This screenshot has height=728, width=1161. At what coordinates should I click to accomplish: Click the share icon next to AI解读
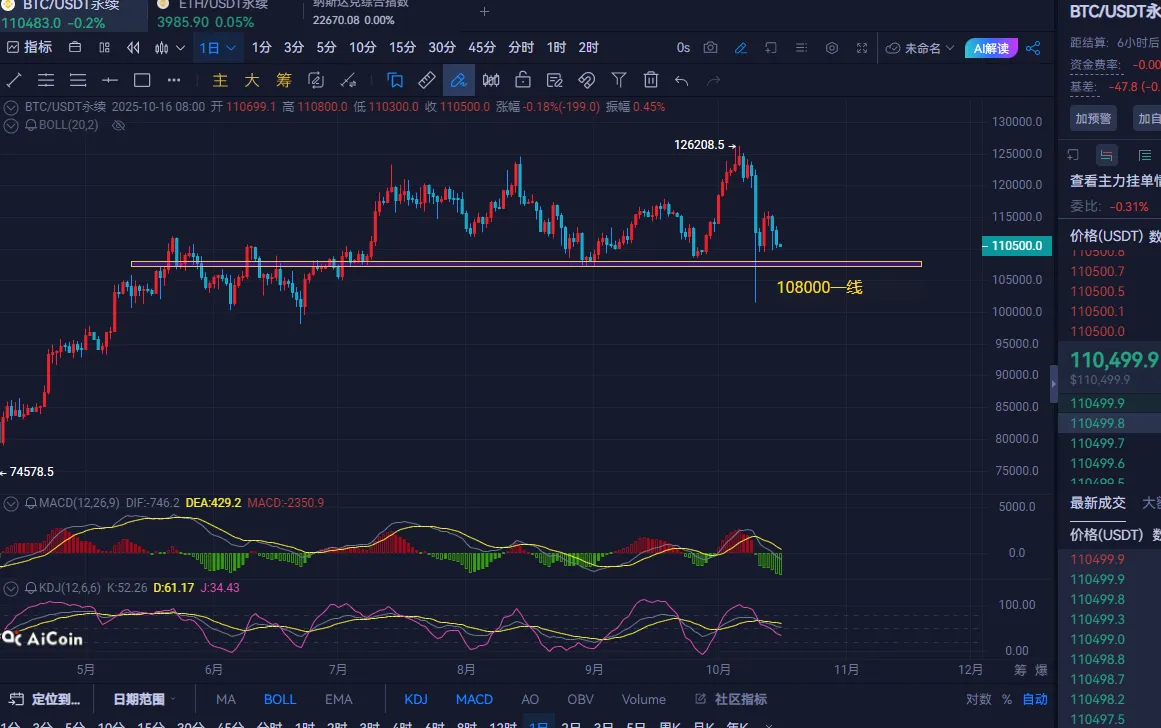tap(1033, 48)
